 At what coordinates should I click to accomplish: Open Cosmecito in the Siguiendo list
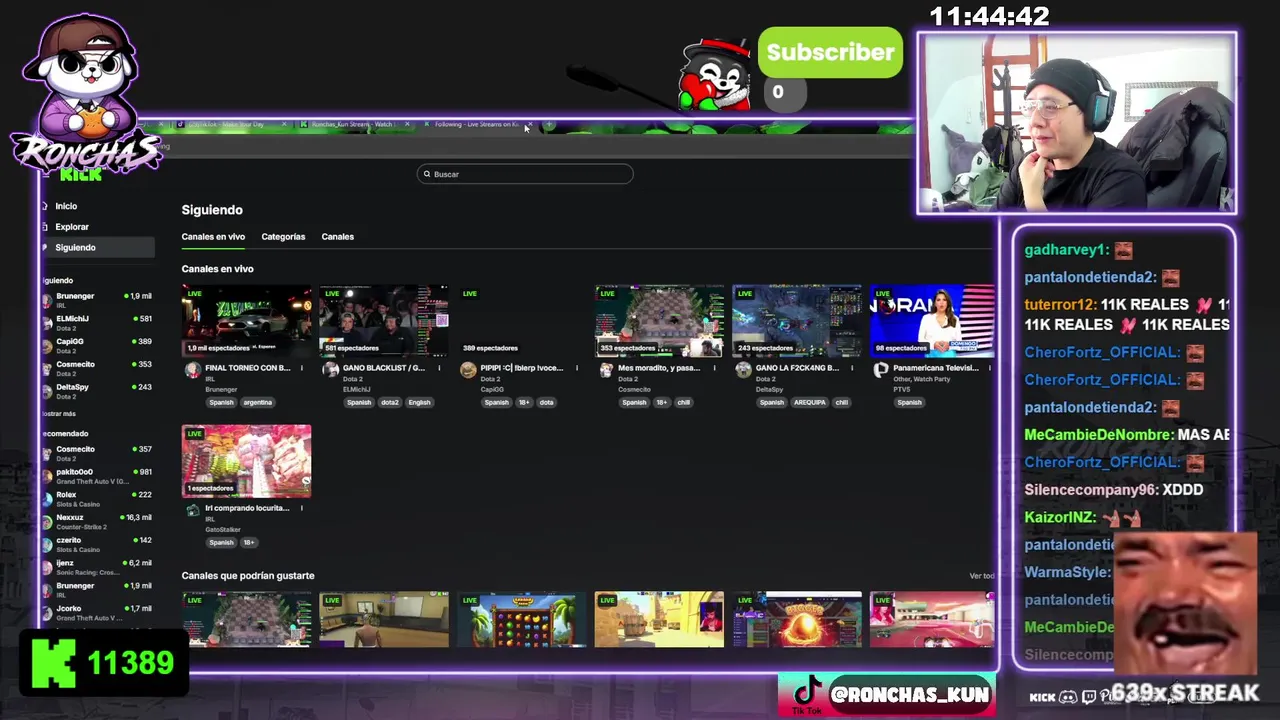point(97,367)
